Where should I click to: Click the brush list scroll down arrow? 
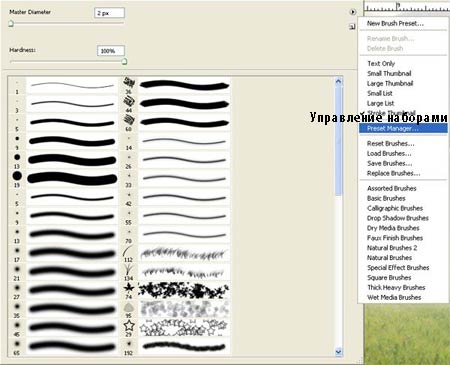click(339, 351)
